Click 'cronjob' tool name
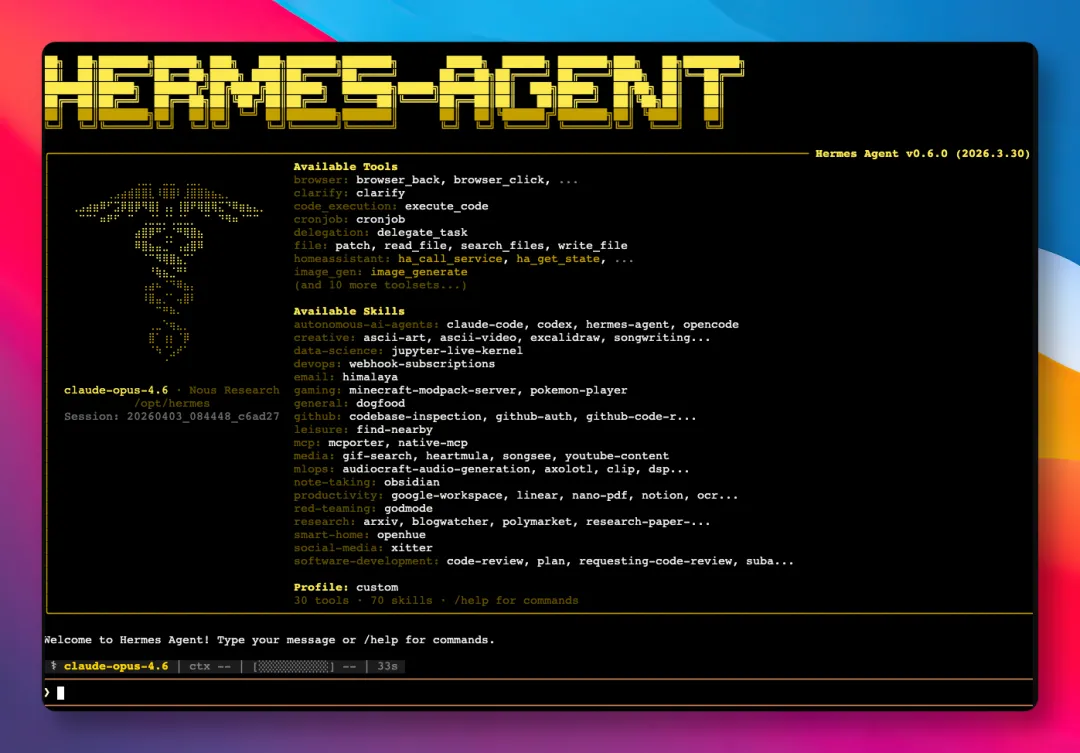This screenshot has width=1080, height=753. 380,219
